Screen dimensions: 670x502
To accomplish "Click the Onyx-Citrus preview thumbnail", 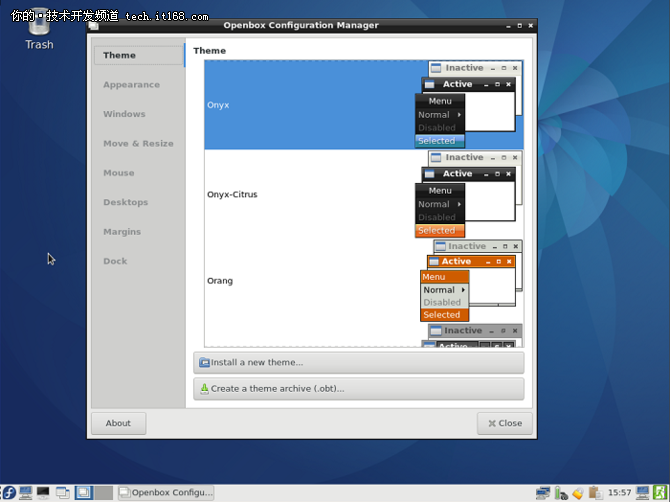I will click(x=469, y=194).
